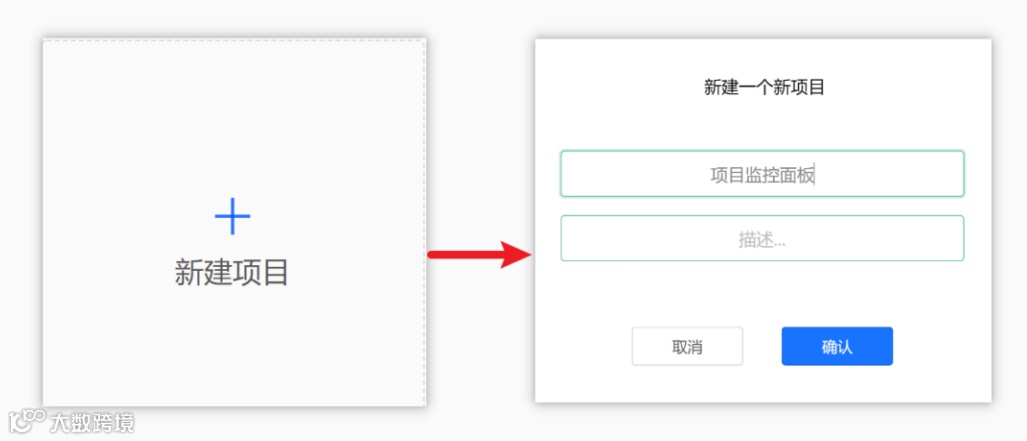The width and height of the screenshot is (1027, 441).
Task: Click empty space inside the dialog panel
Action: tap(763, 294)
